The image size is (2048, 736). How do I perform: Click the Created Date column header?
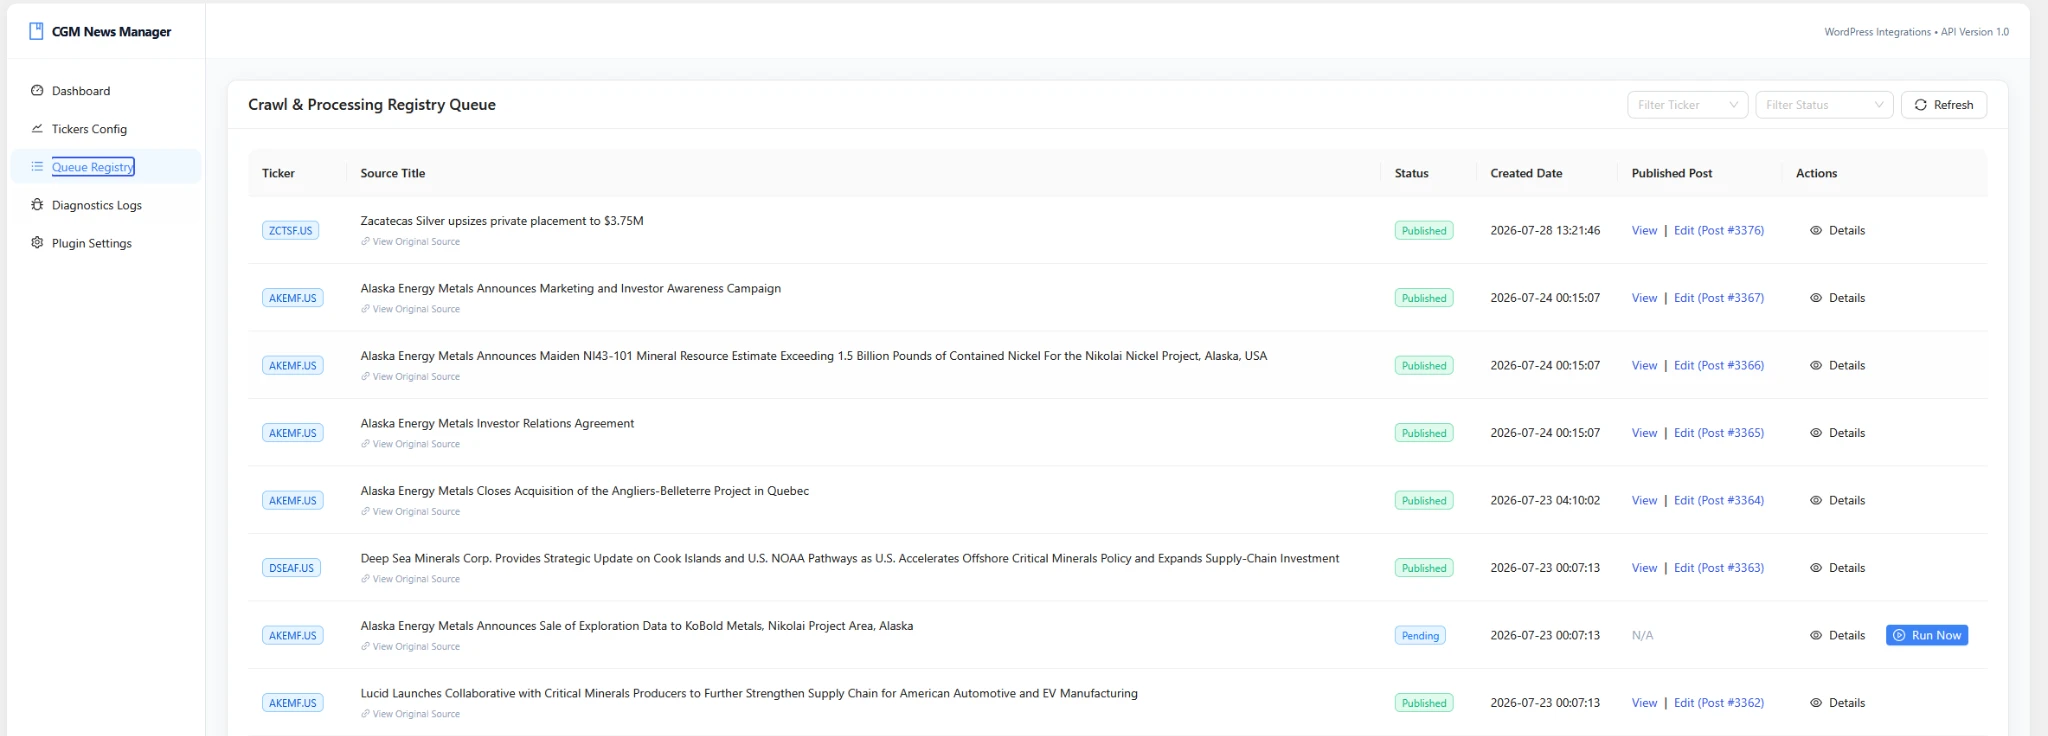point(1526,173)
